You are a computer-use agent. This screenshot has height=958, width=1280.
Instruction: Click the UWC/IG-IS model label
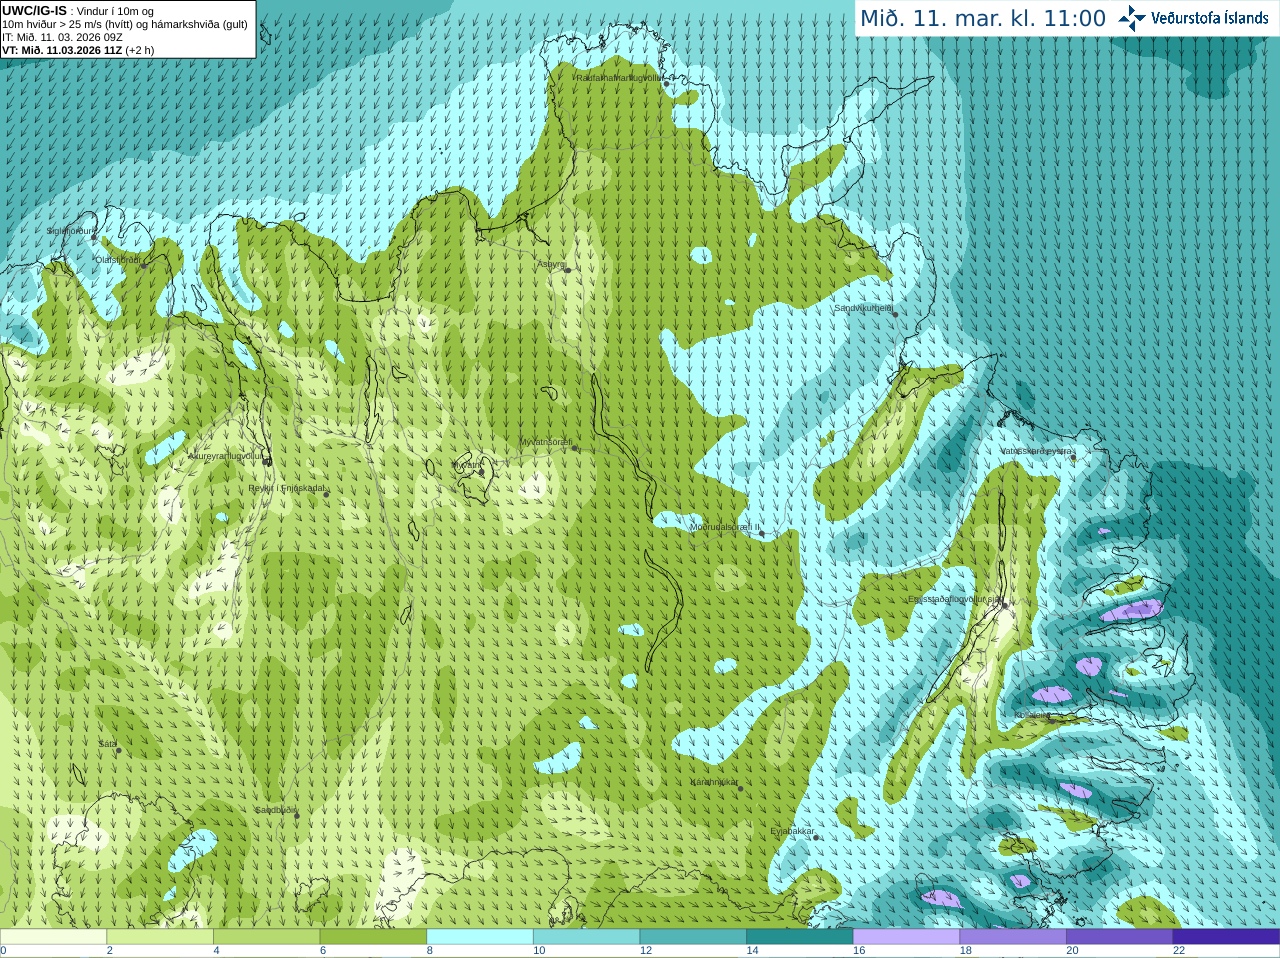point(35,11)
